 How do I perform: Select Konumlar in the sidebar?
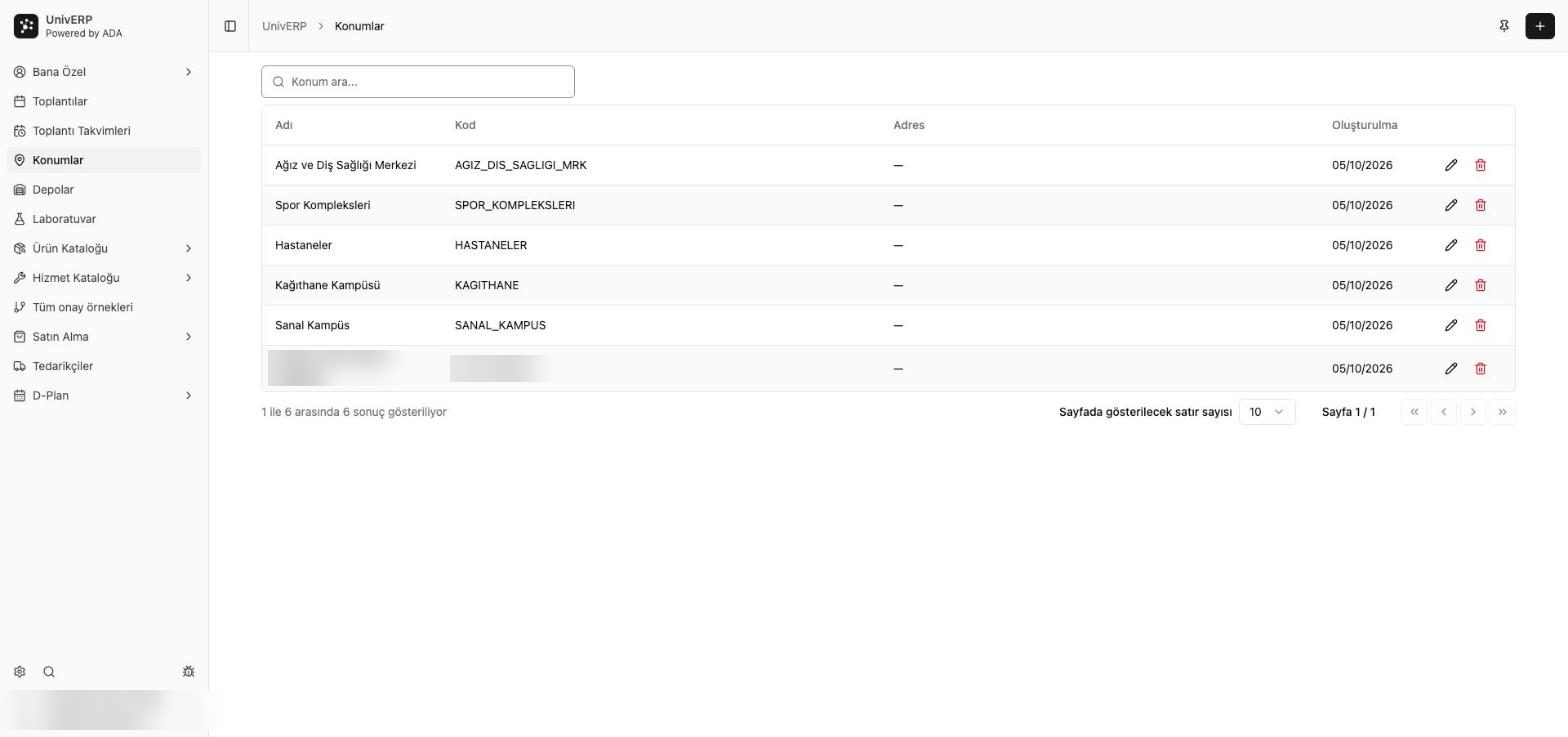click(104, 160)
